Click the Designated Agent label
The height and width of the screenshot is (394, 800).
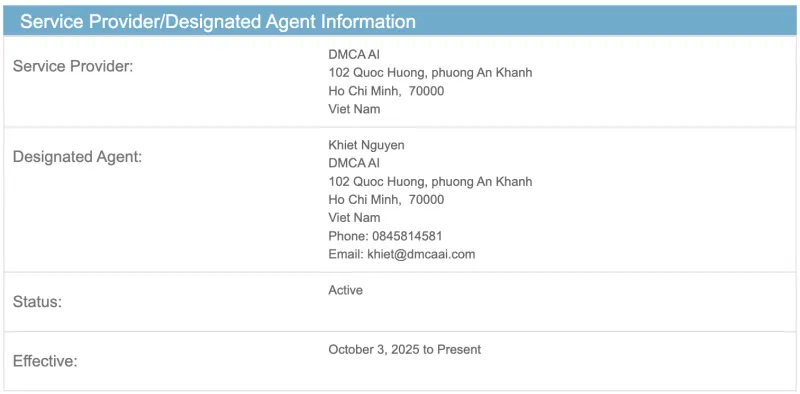[78, 157]
